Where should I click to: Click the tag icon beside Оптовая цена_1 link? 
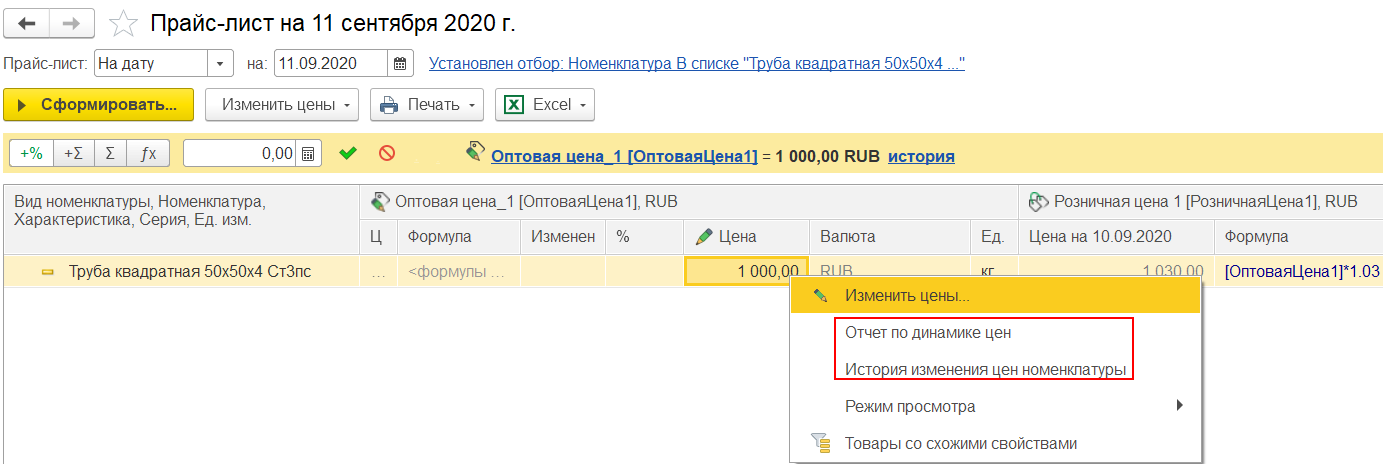[x=476, y=153]
